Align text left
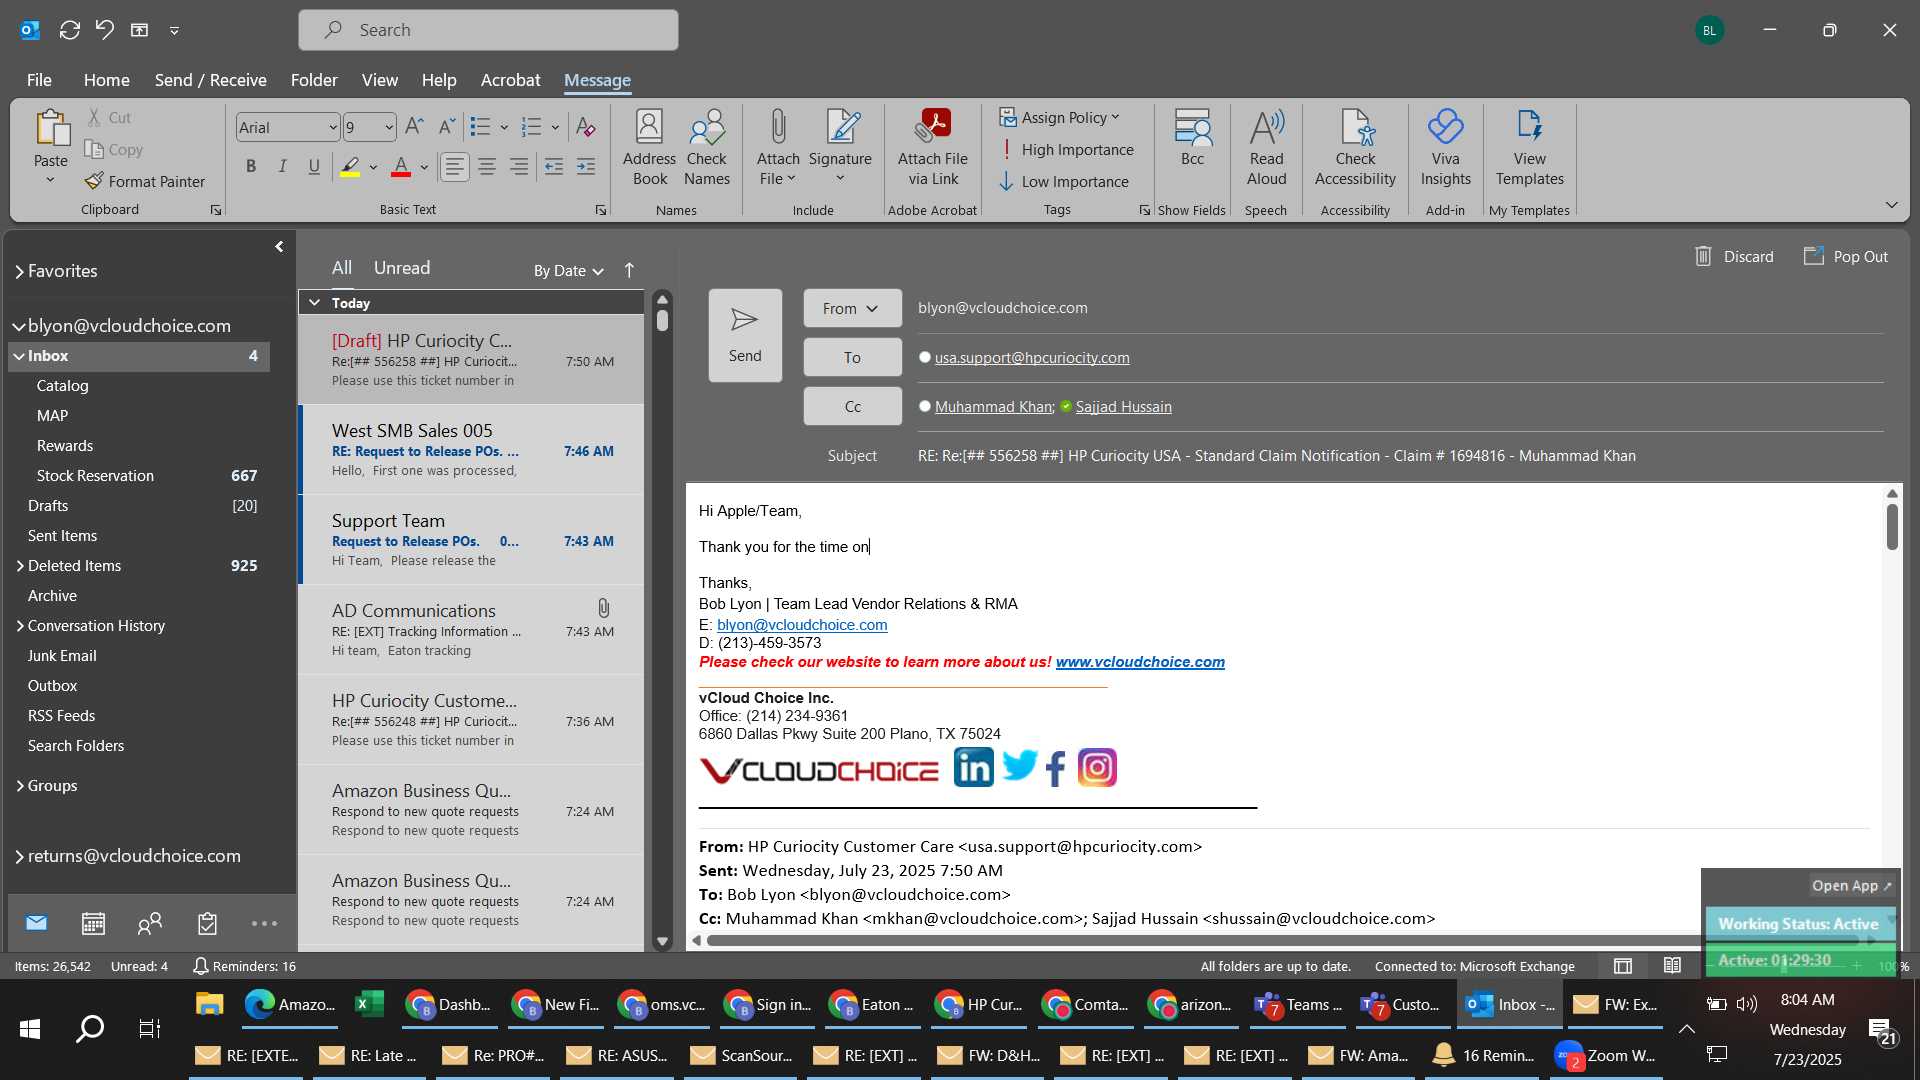Image resolution: width=1920 pixels, height=1080 pixels. 455,166
